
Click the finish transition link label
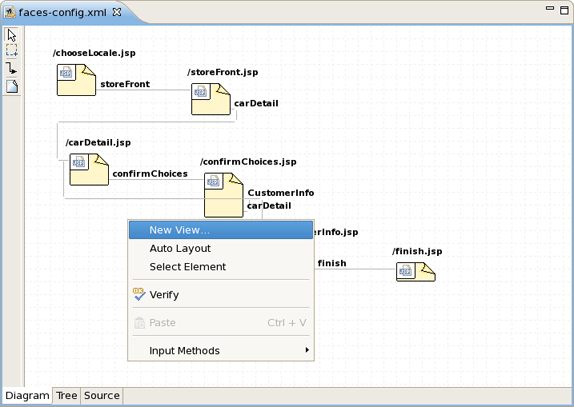[x=332, y=263]
